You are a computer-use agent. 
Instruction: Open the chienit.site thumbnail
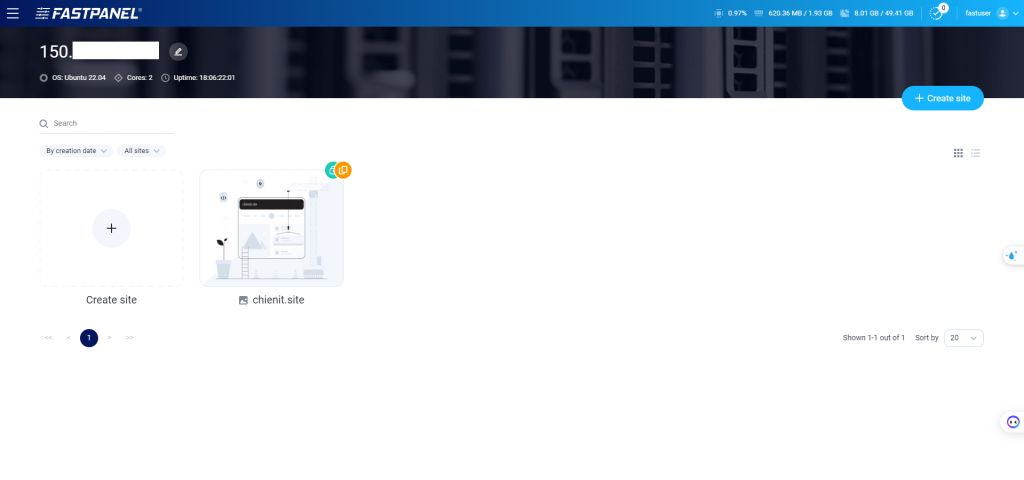(x=271, y=228)
